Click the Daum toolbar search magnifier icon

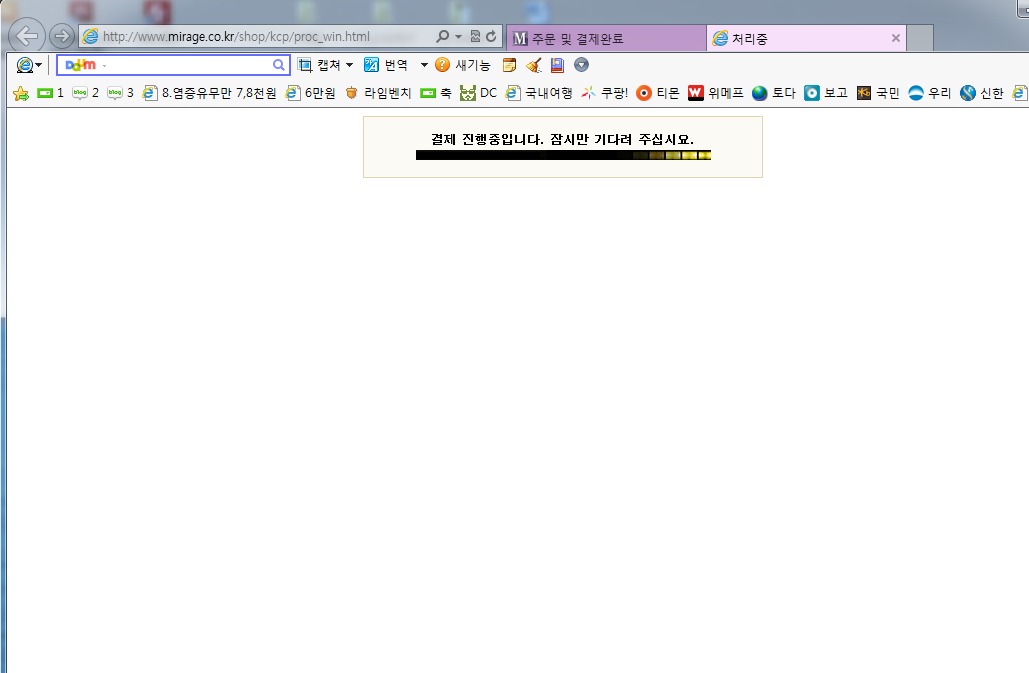tap(279, 65)
